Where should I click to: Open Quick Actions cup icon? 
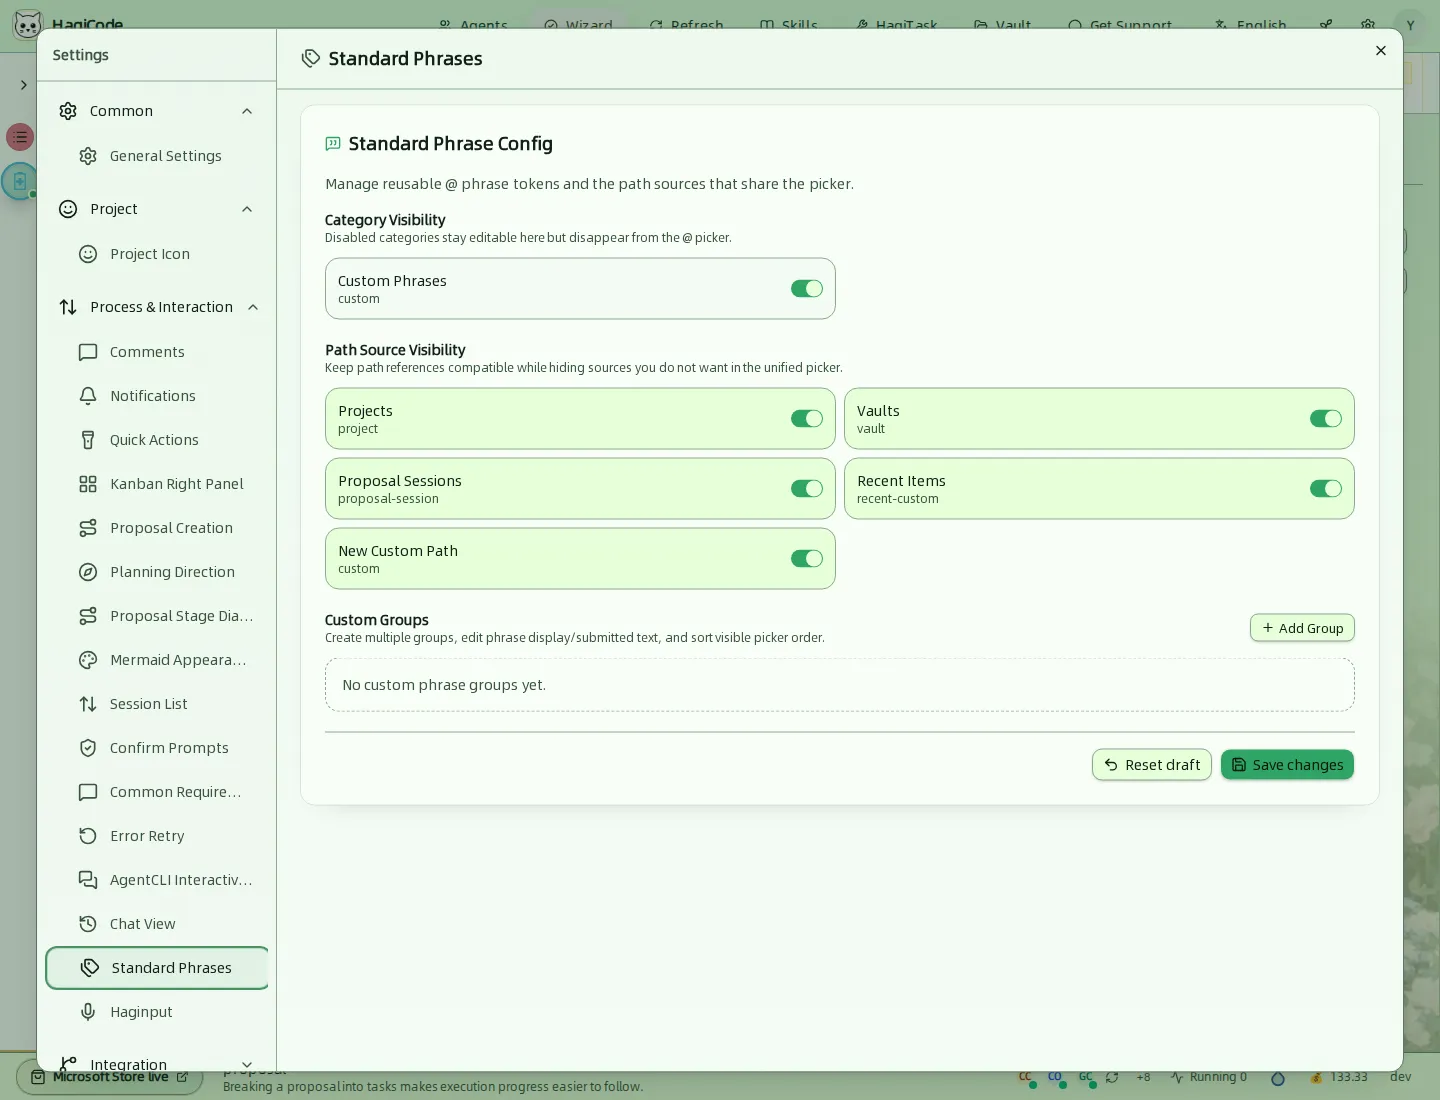coord(88,440)
